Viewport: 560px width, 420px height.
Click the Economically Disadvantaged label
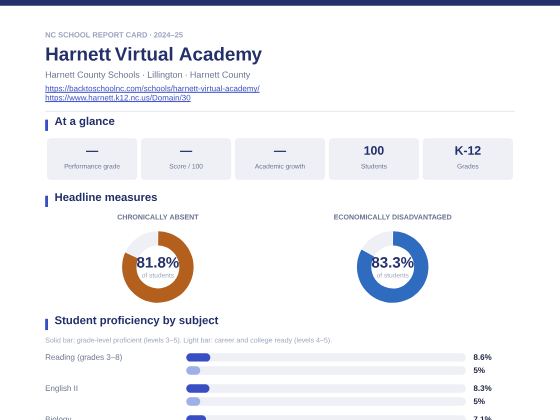tap(392, 217)
